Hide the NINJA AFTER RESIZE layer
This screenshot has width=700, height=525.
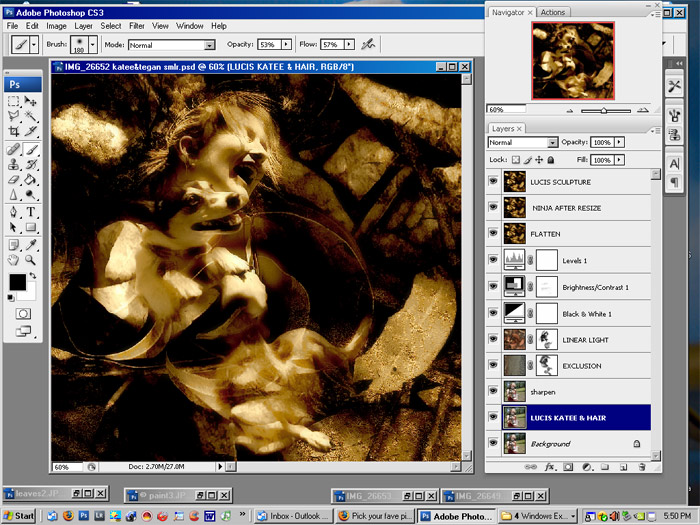point(493,207)
